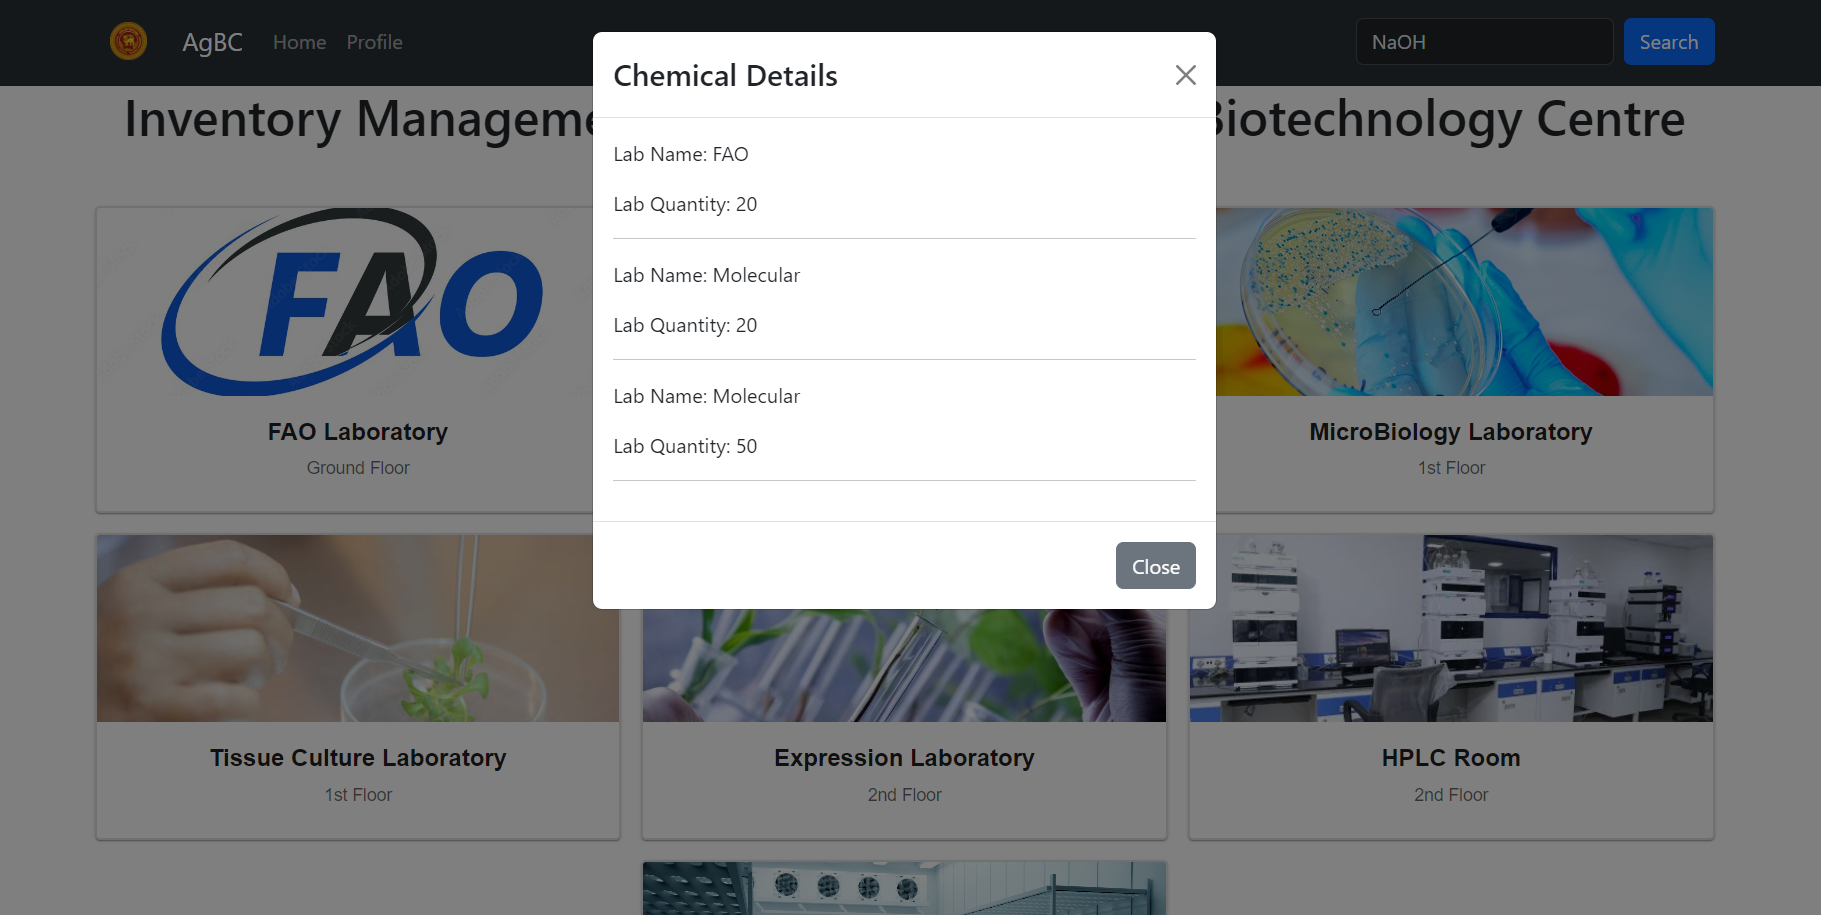Open the Profile page

pyautogui.click(x=374, y=42)
